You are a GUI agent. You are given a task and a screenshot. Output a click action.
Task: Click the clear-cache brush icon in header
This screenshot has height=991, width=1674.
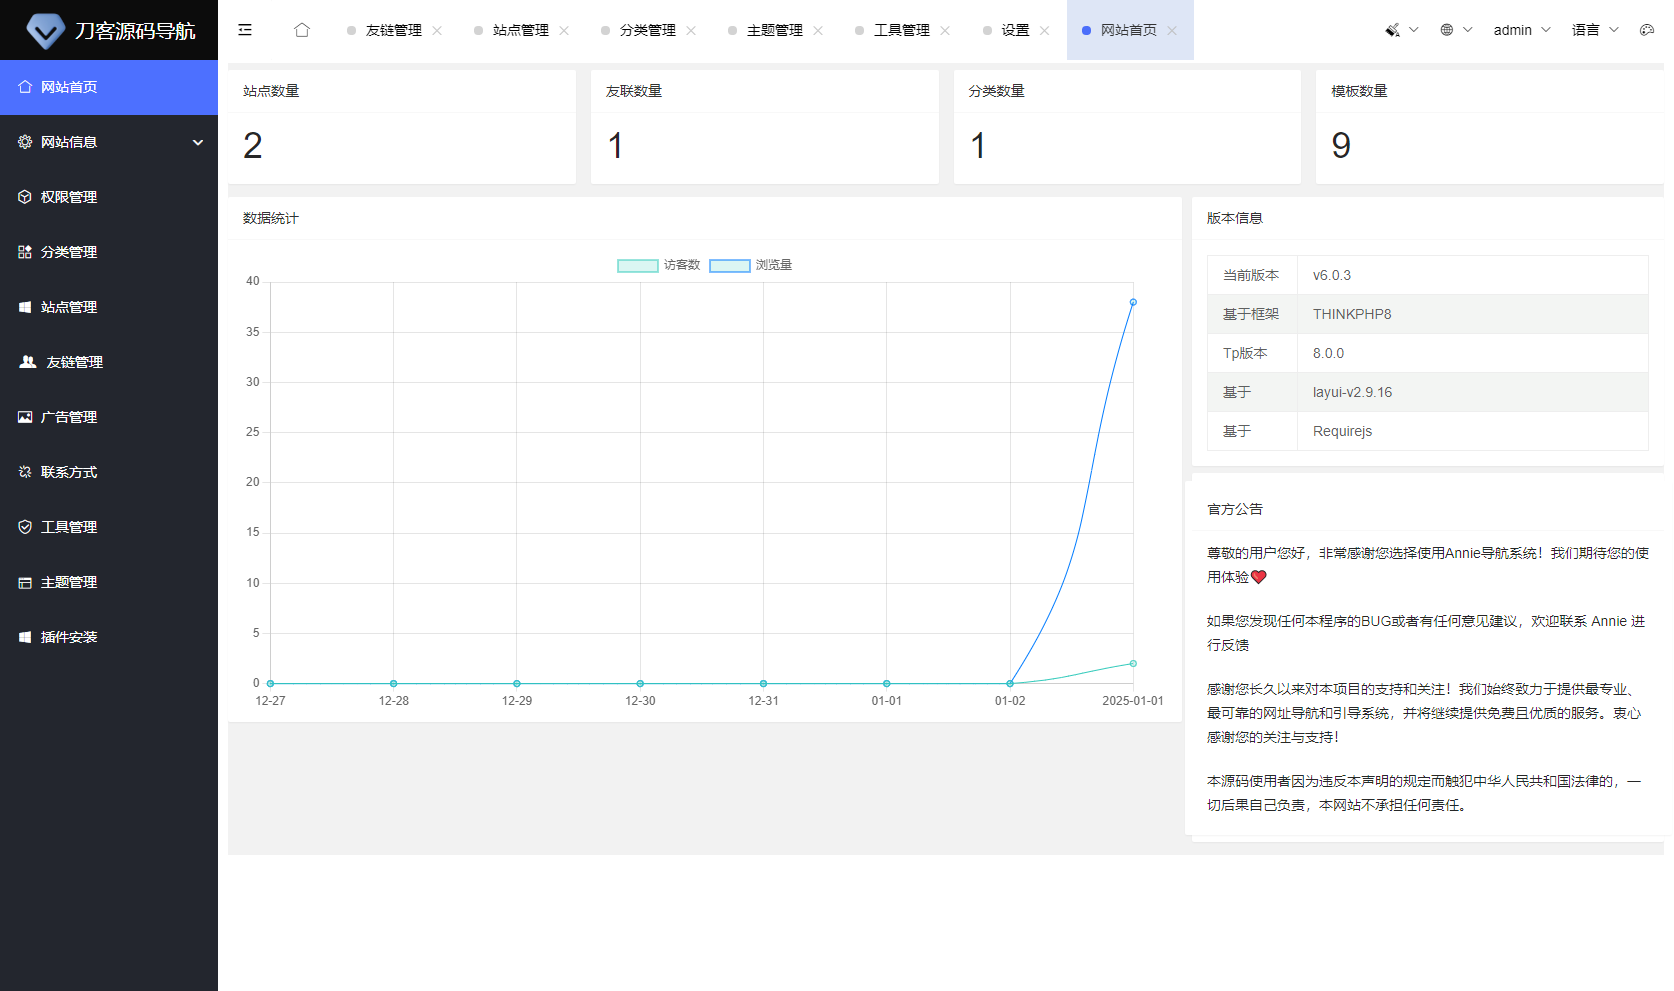[x=1391, y=30]
